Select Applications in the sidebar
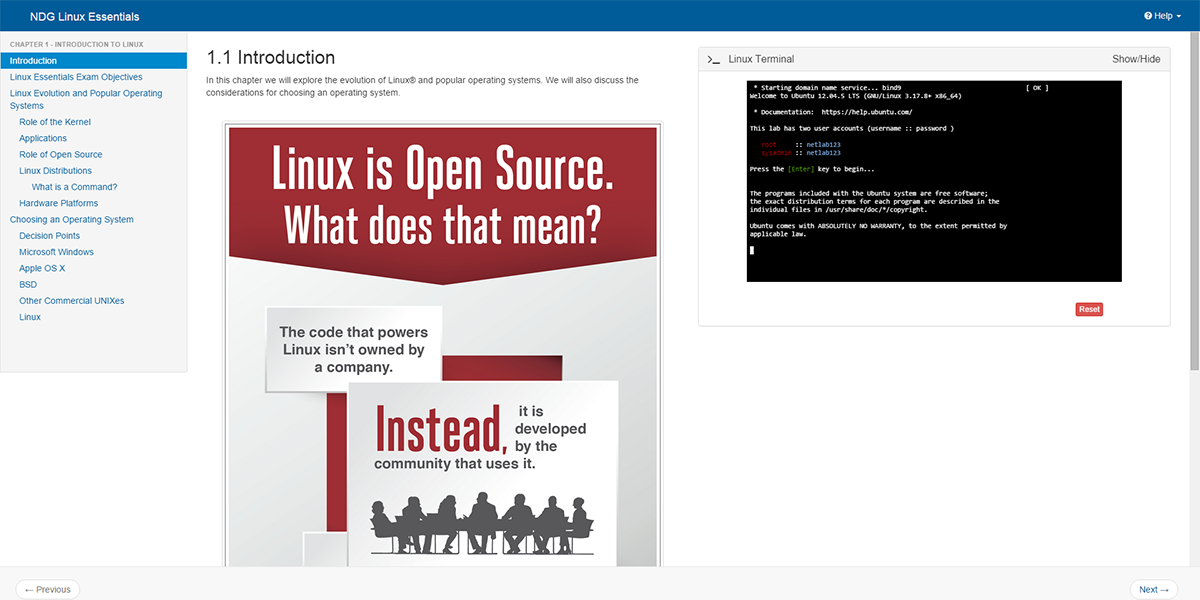This screenshot has height=600, width=1200. [x=43, y=138]
